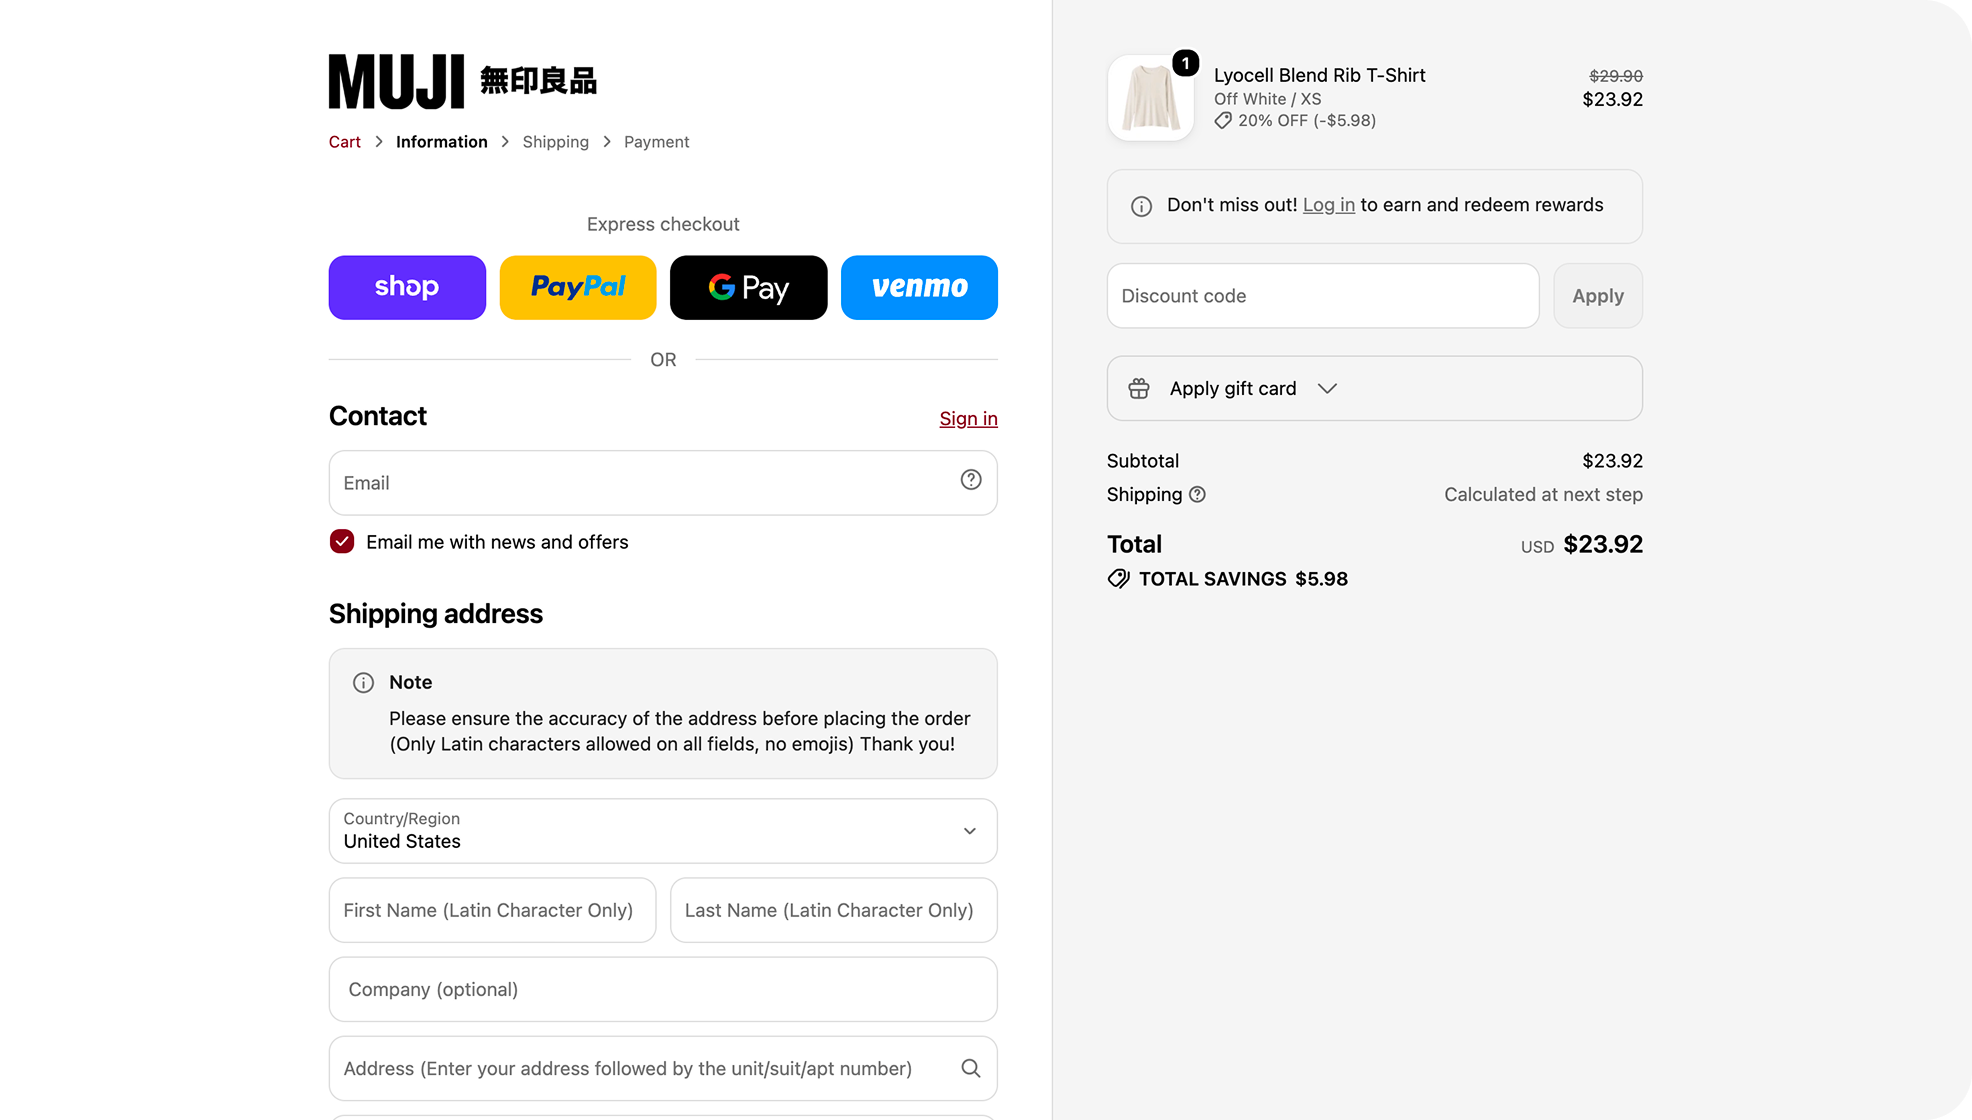The width and height of the screenshot is (1972, 1120).
Task: Click the 20% OFF discount tag icon
Action: [1223, 121]
